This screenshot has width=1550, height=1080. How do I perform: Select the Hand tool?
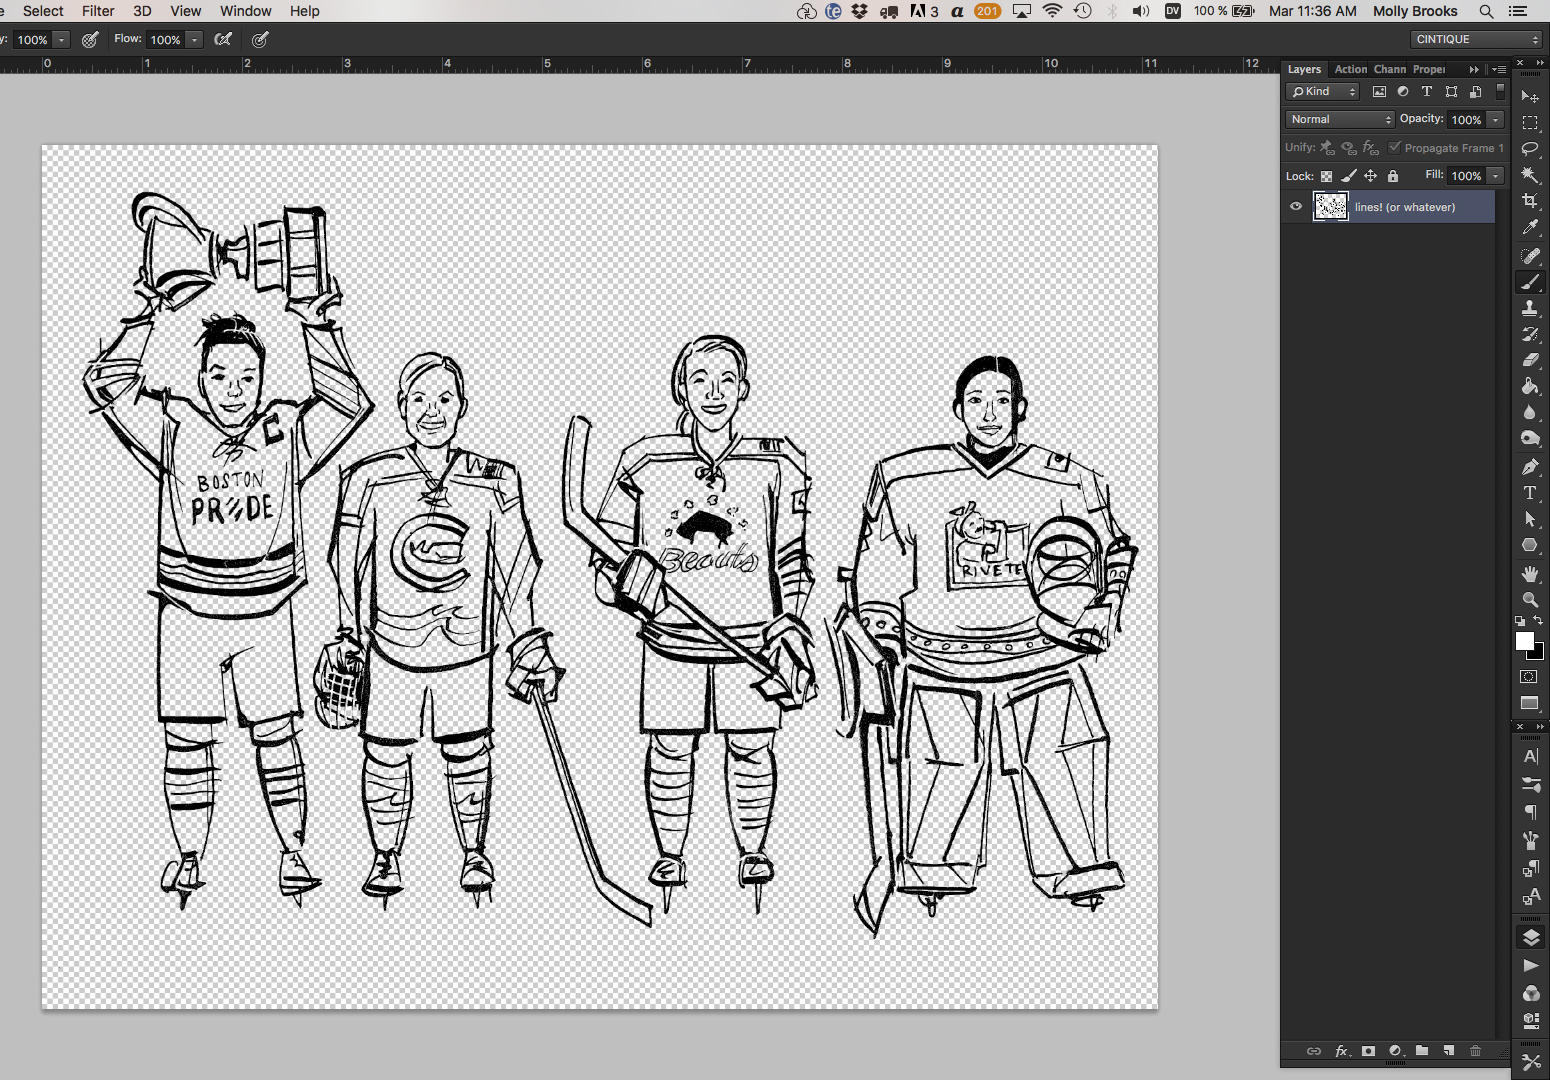tap(1530, 574)
